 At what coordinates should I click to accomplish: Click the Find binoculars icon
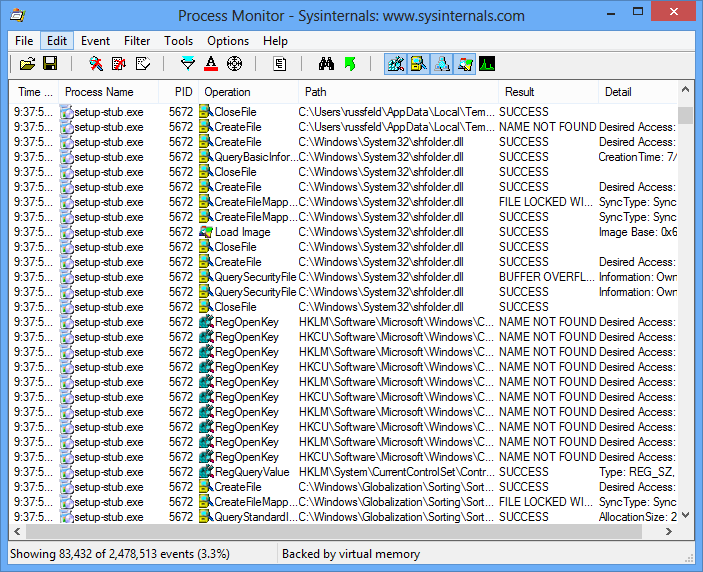pos(326,64)
